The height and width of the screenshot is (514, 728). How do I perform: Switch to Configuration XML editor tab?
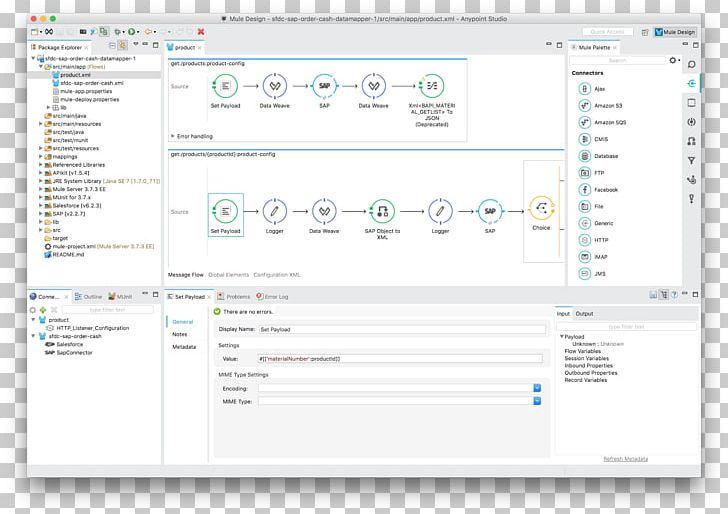(277, 275)
